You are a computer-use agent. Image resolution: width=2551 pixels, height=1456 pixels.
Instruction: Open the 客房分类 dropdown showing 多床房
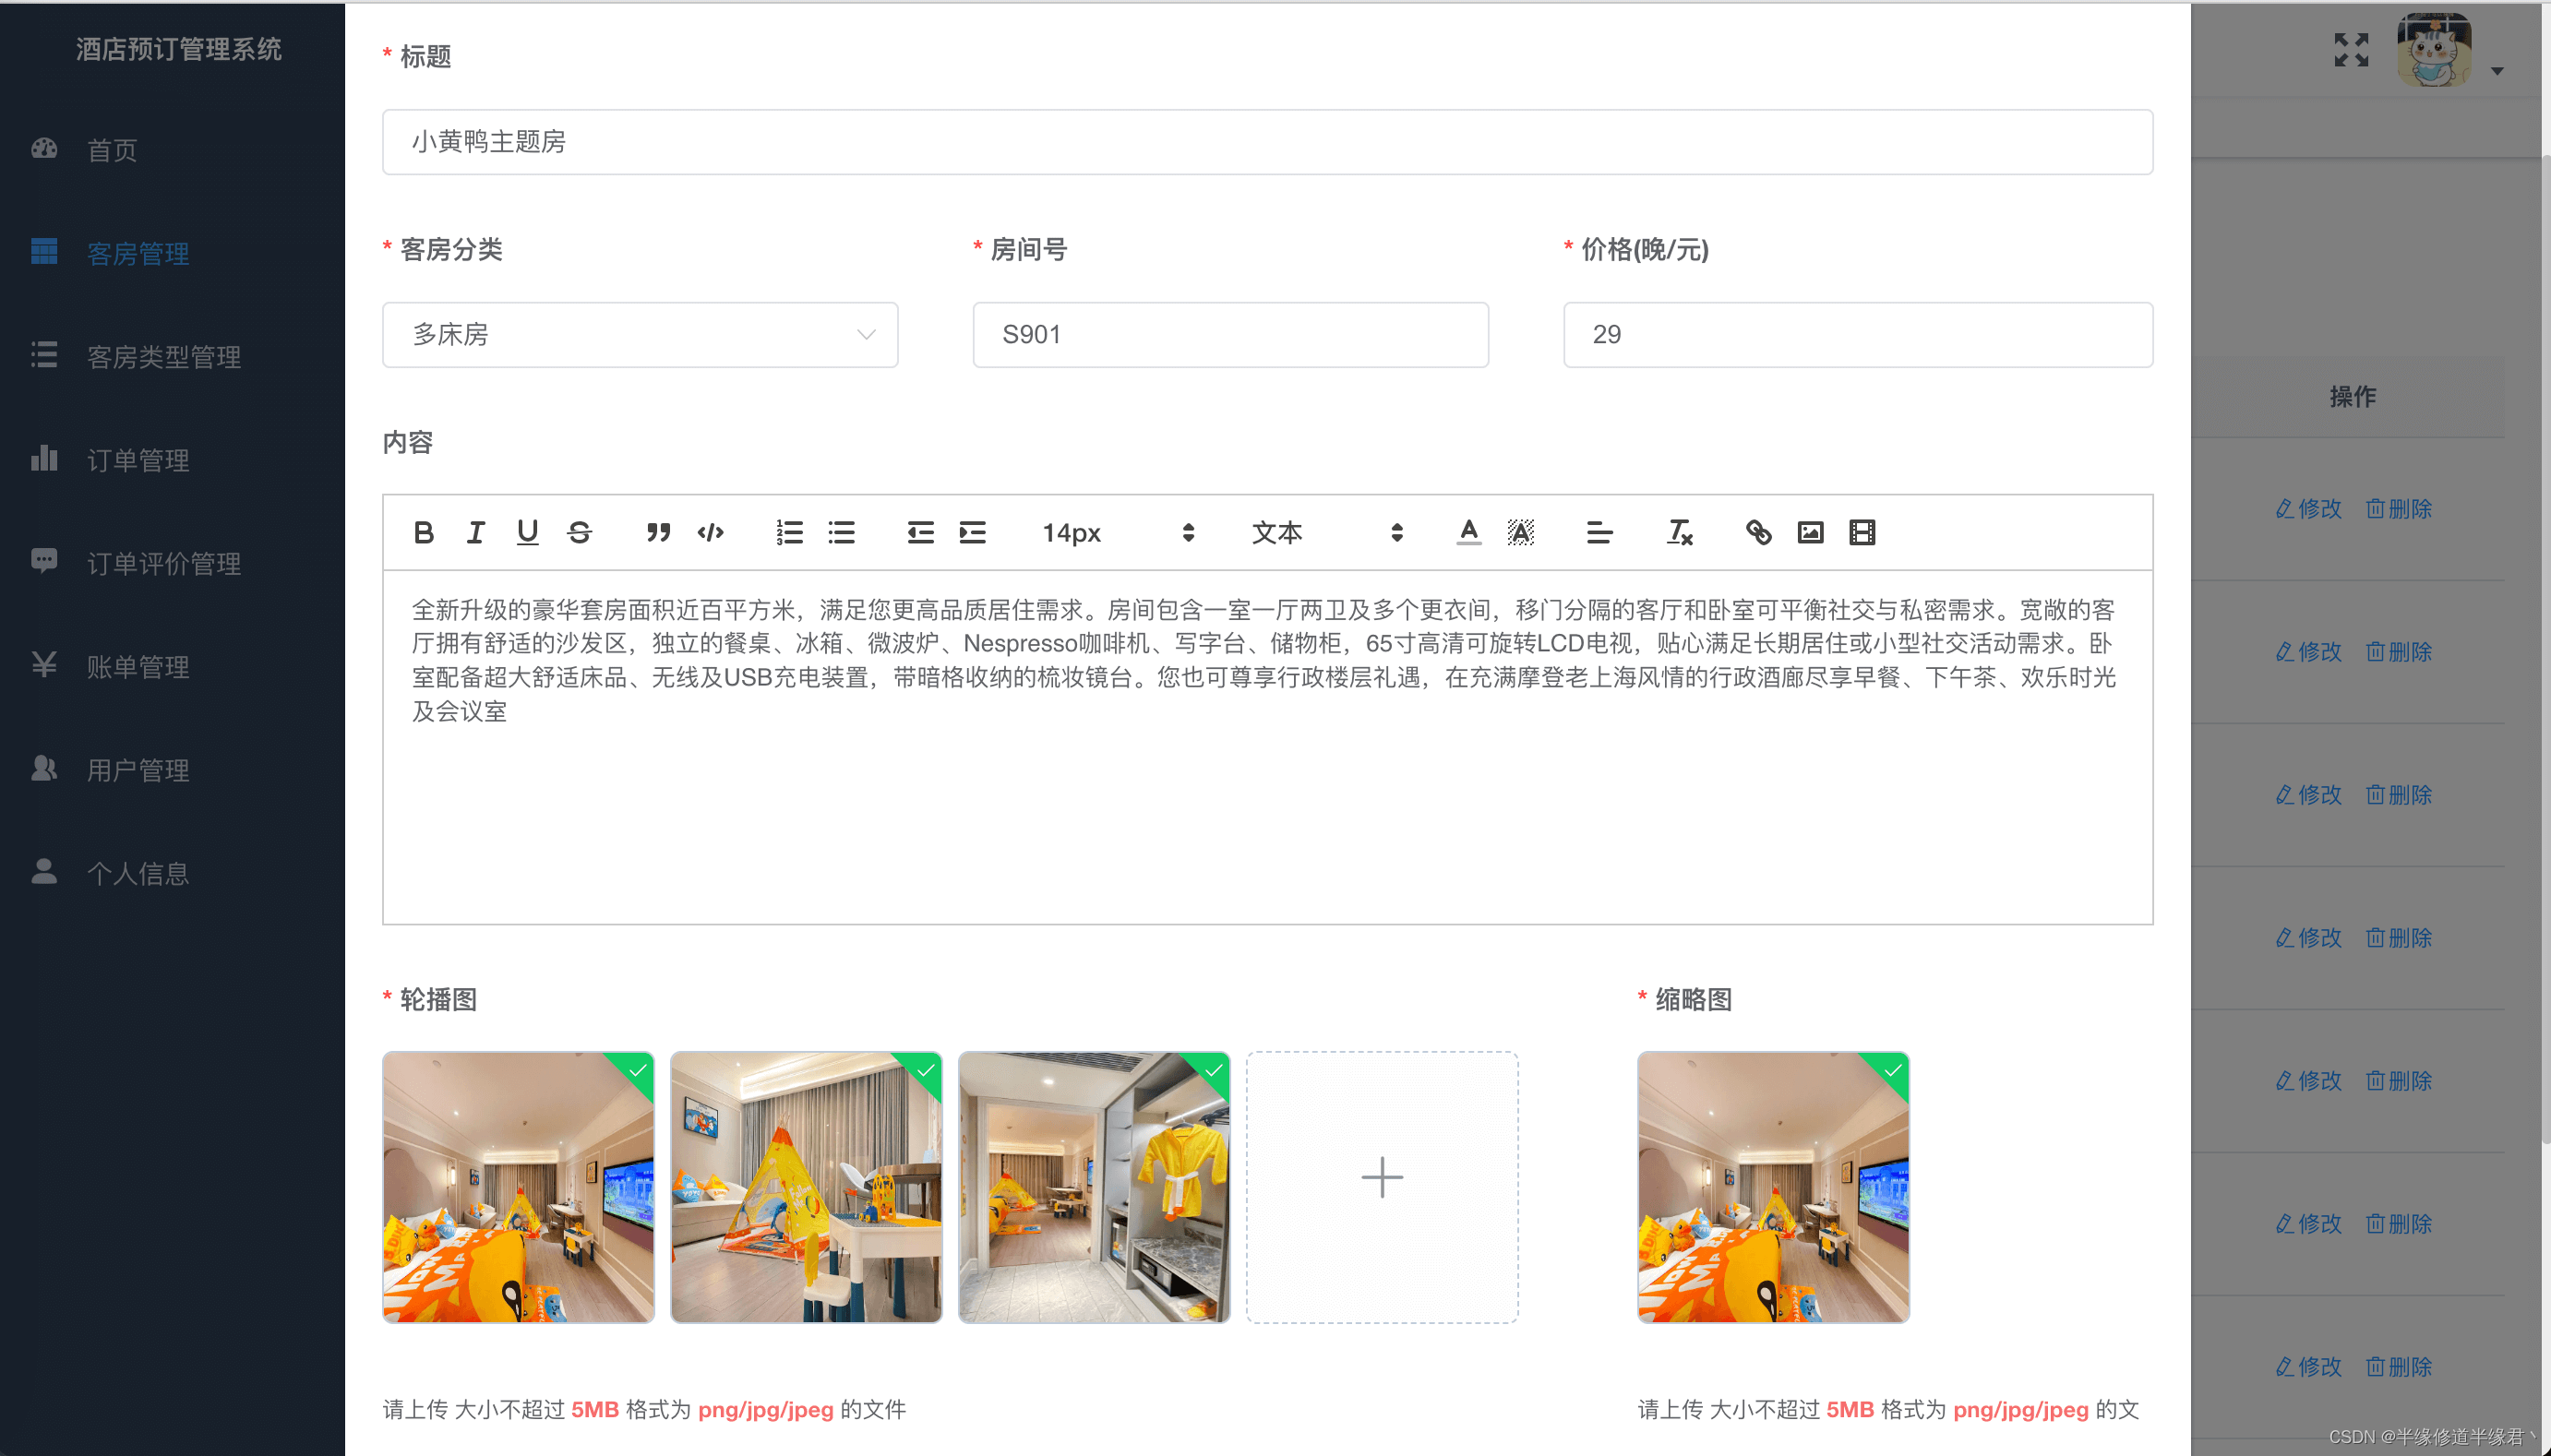(640, 334)
